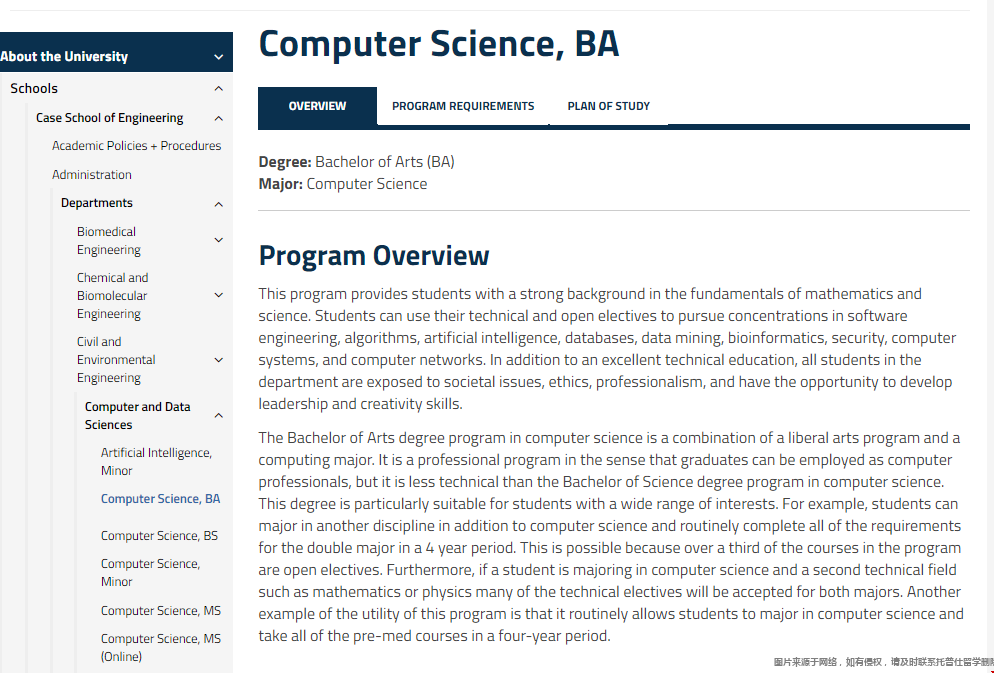Screen dimensions: 994x673
Task: Select Artificial Intelligence, Minor in the sidebar
Action: pos(156,461)
